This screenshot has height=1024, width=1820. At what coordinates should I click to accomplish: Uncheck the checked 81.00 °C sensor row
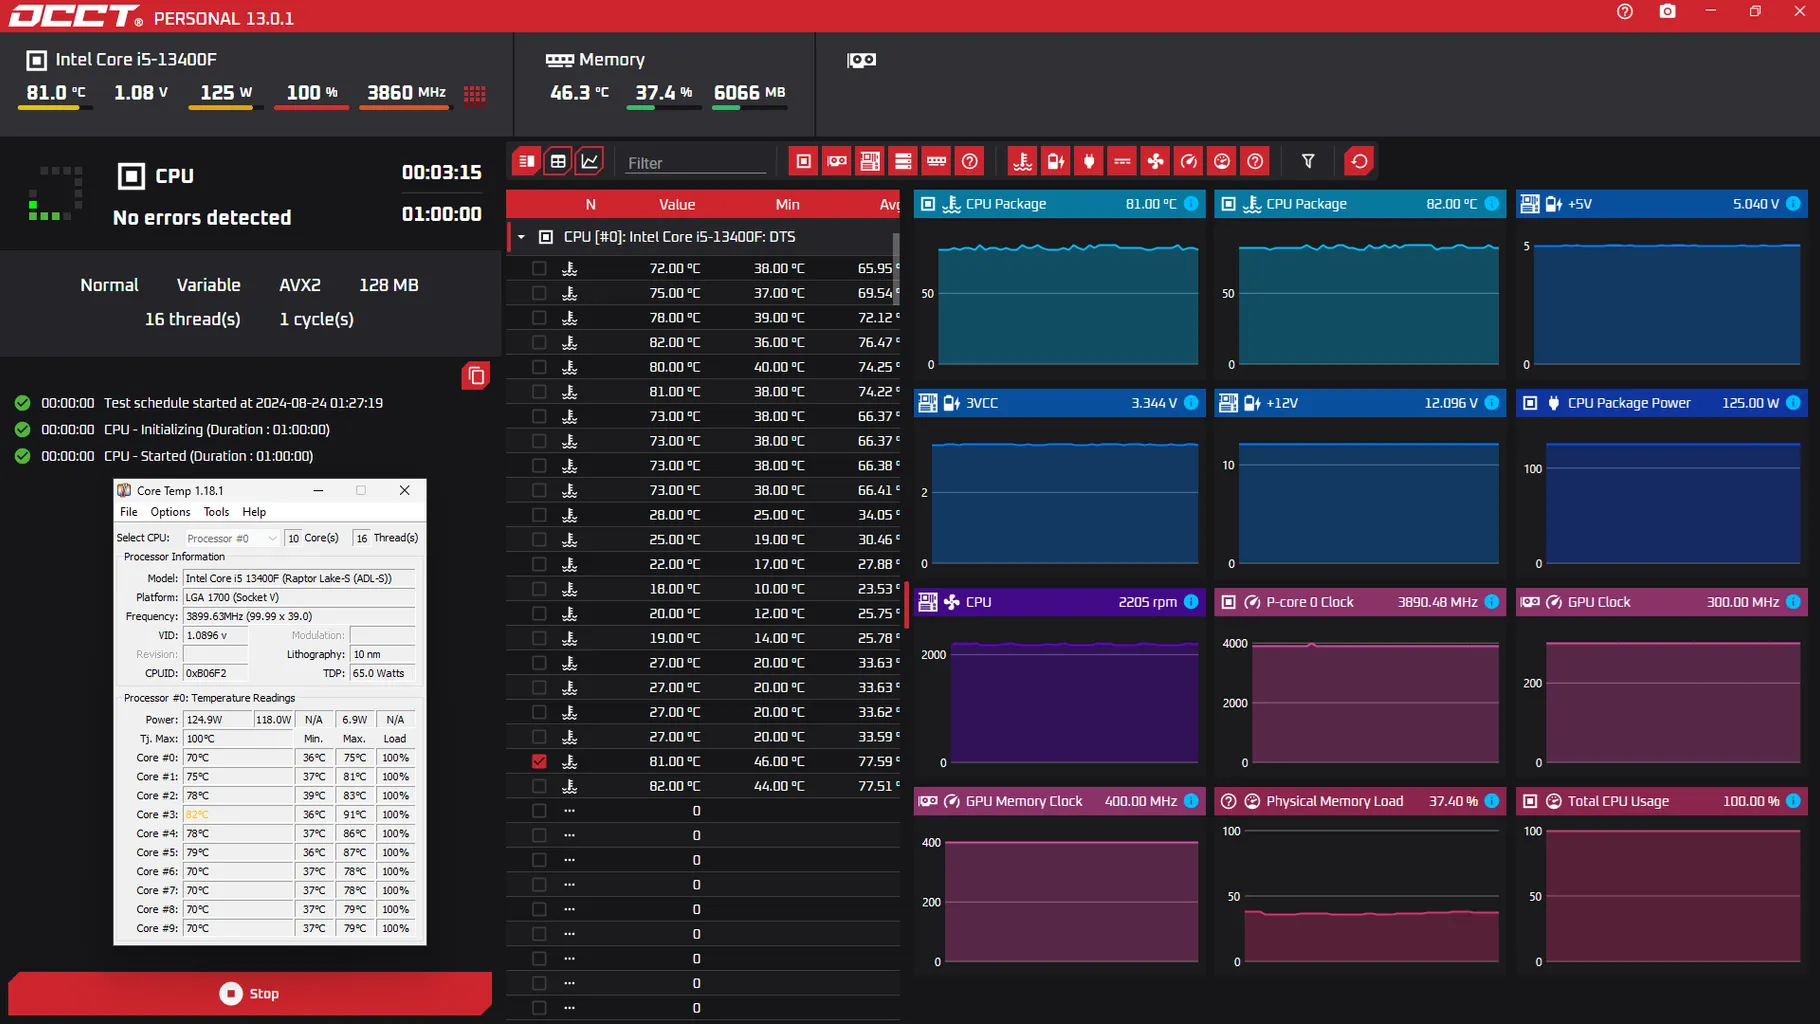pyautogui.click(x=539, y=761)
